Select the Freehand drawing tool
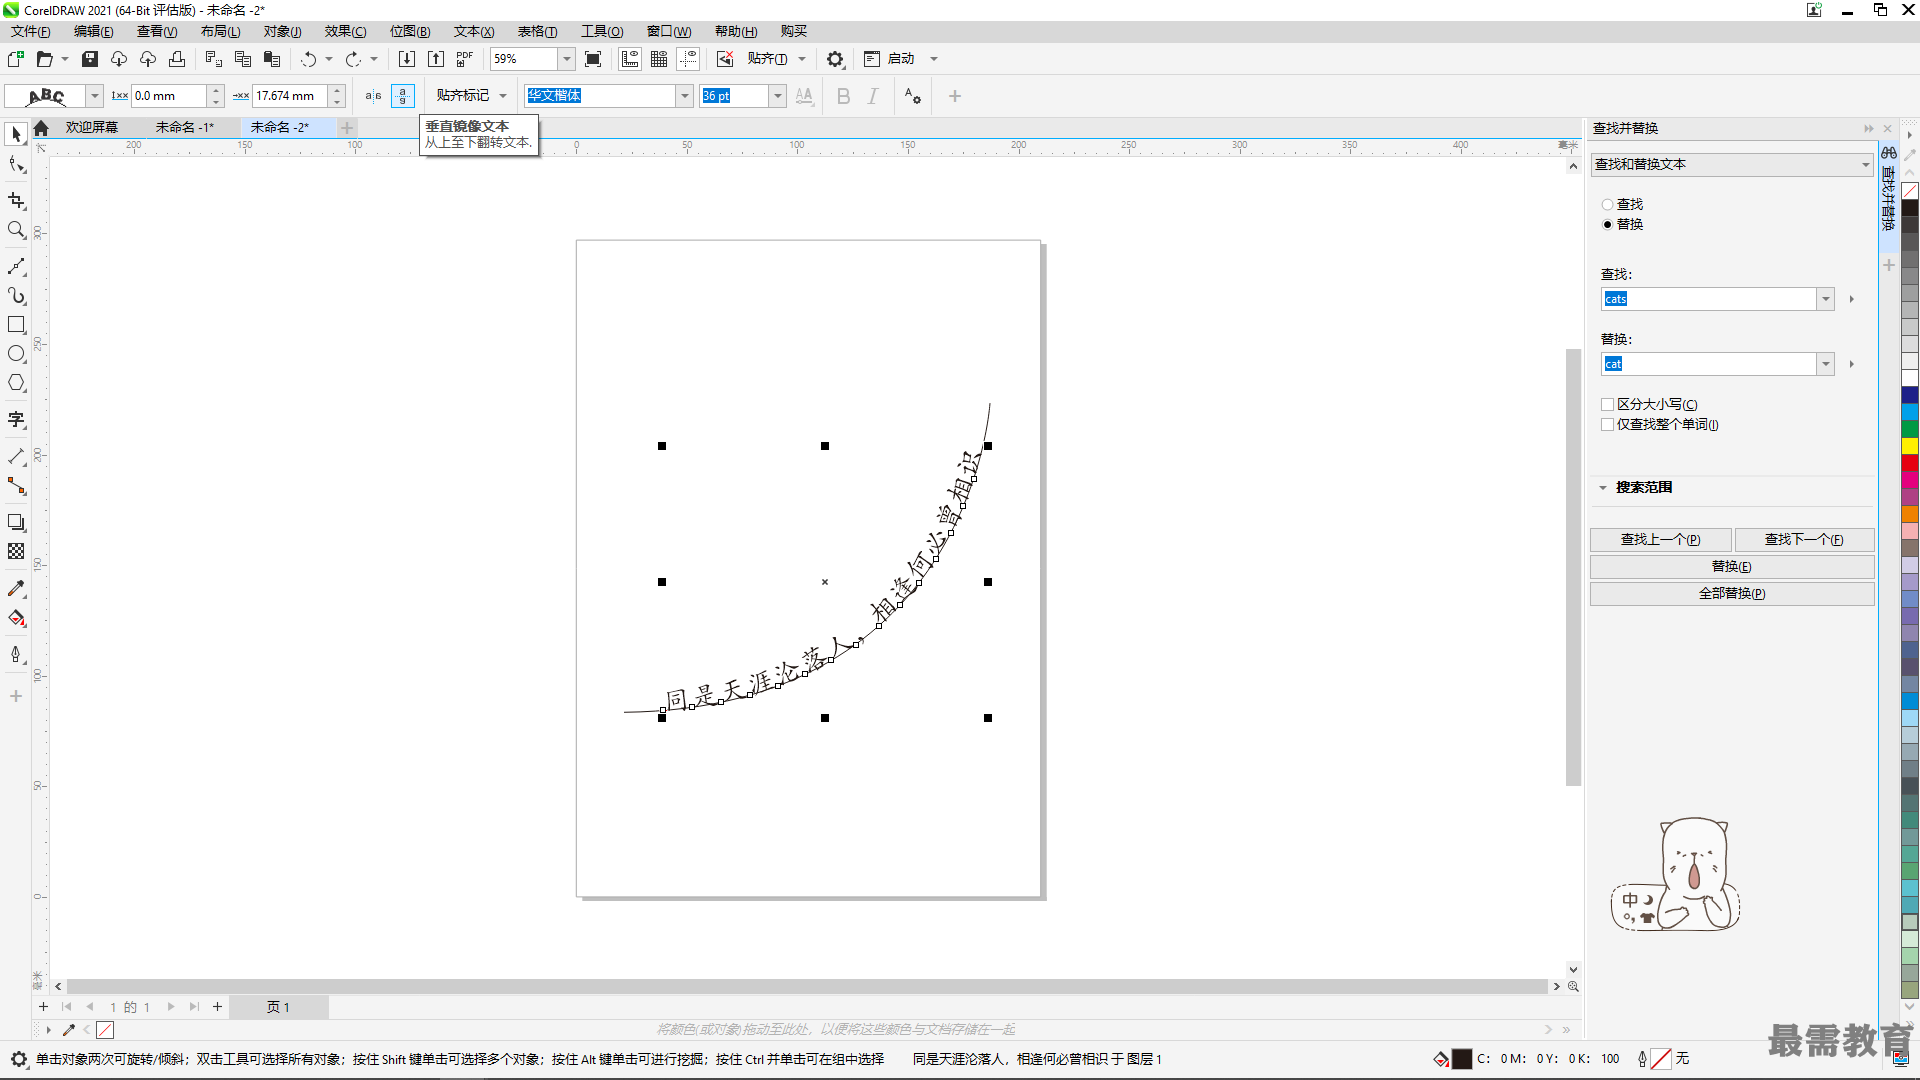The width and height of the screenshot is (1920, 1080). coord(16,266)
